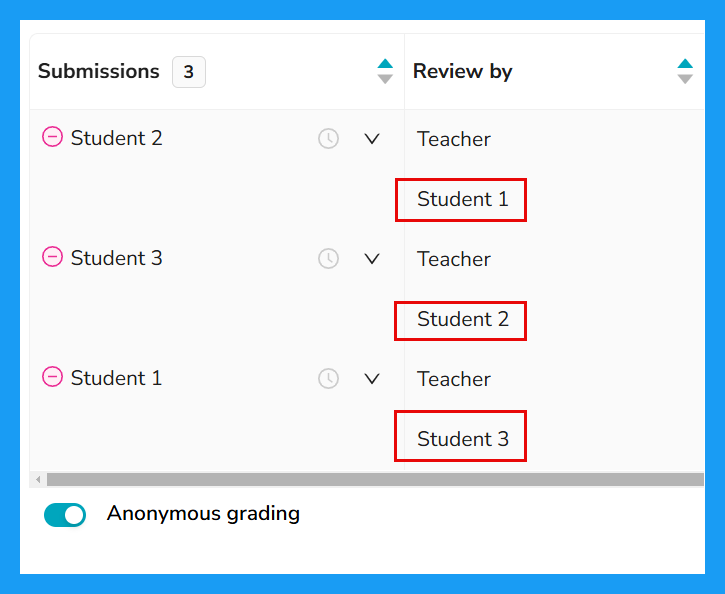Open reviewer Student 1 under Student 2

coord(462,199)
